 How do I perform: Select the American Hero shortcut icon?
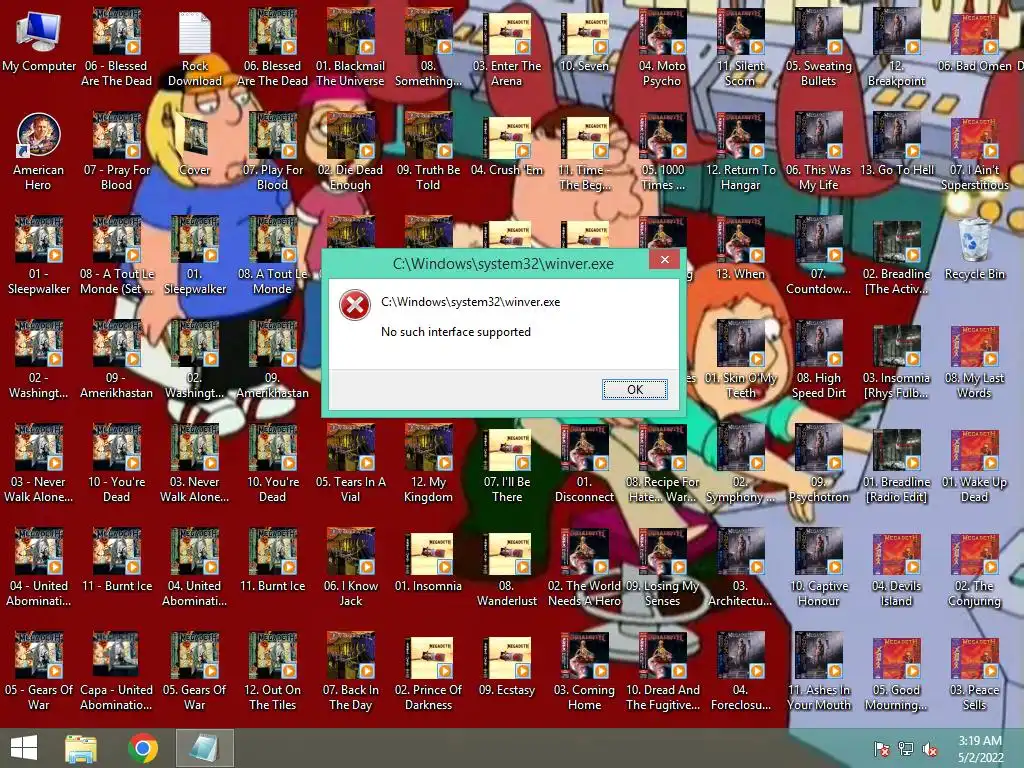click(39, 152)
